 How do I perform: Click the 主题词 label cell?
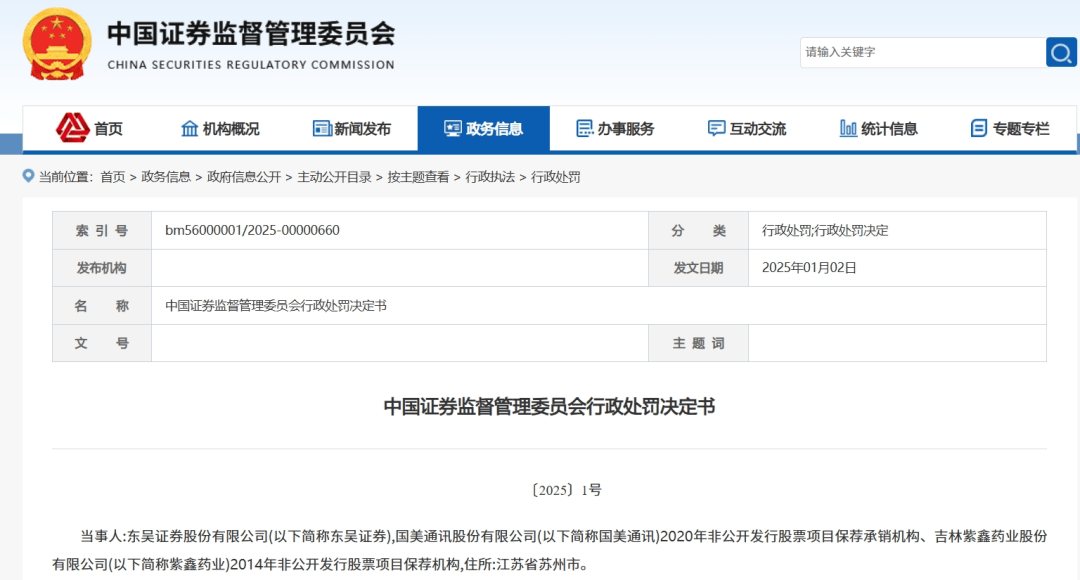coord(698,343)
